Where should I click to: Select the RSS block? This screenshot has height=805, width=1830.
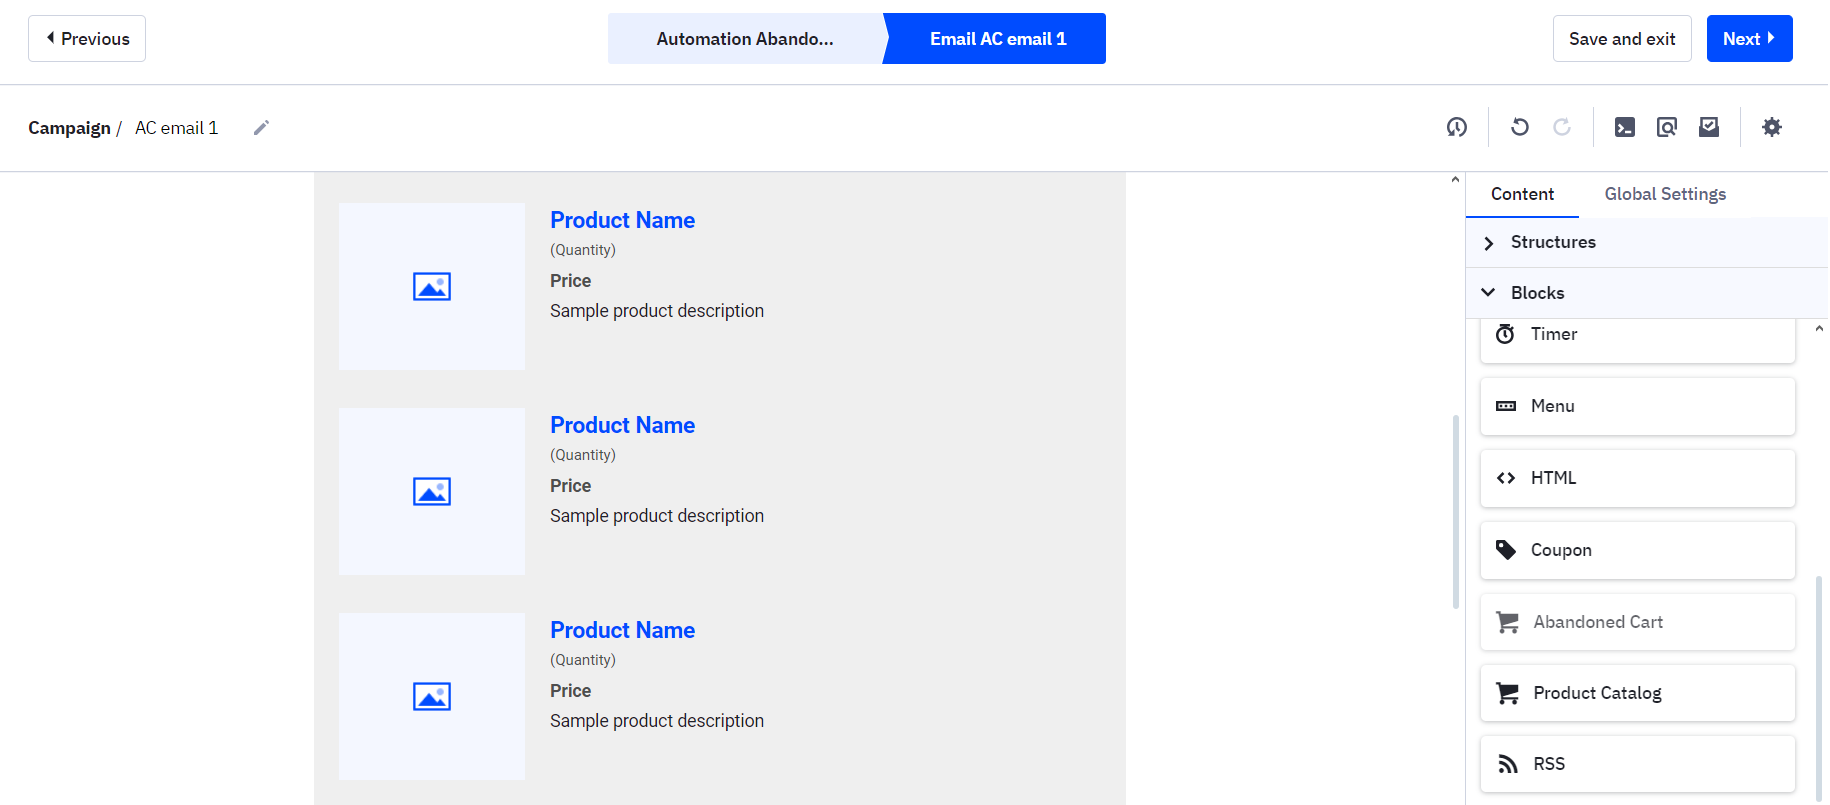(x=1637, y=764)
